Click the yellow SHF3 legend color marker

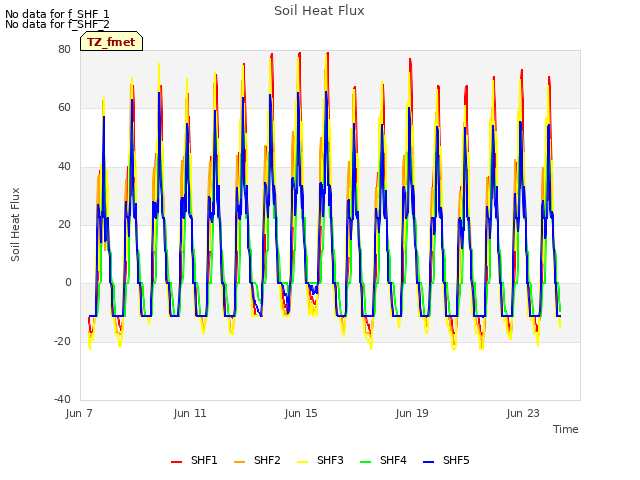pos(302,462)
